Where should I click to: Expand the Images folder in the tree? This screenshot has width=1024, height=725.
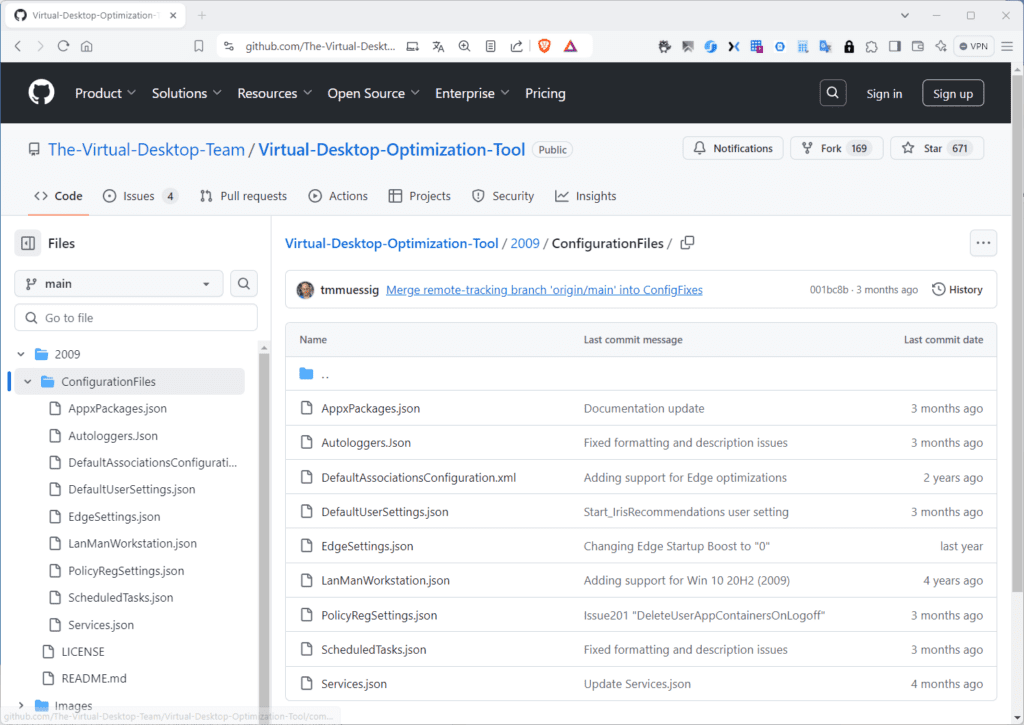(21, 705)
